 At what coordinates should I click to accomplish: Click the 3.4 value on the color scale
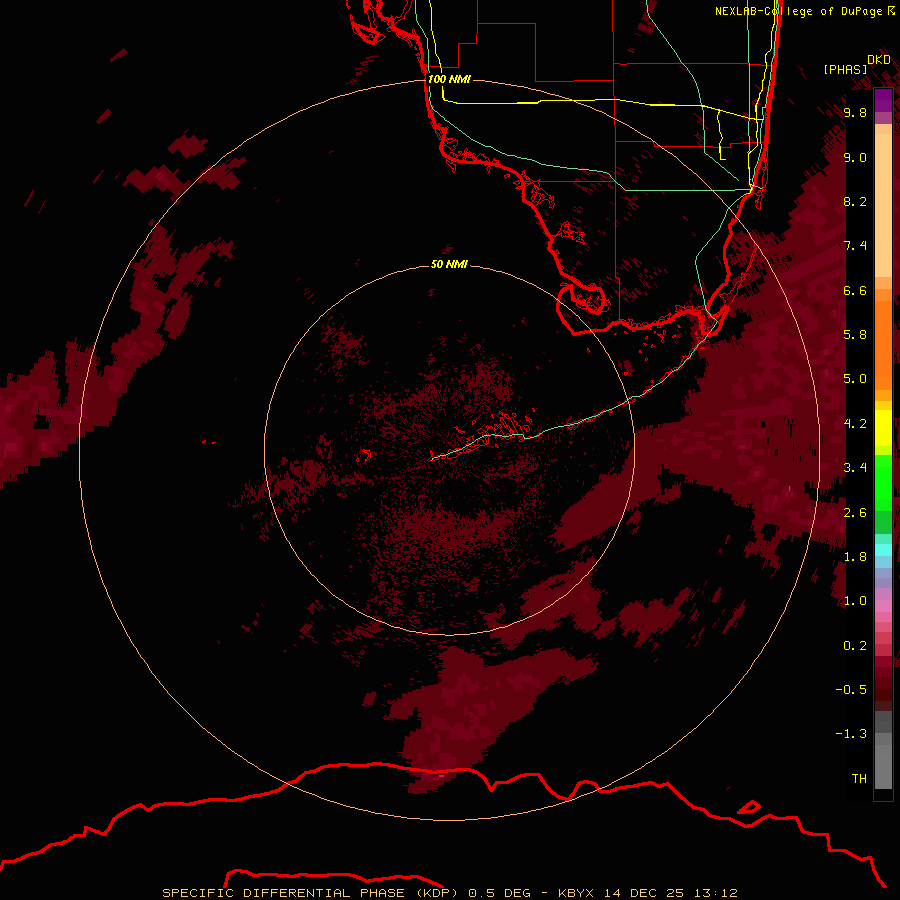point(855,468)
